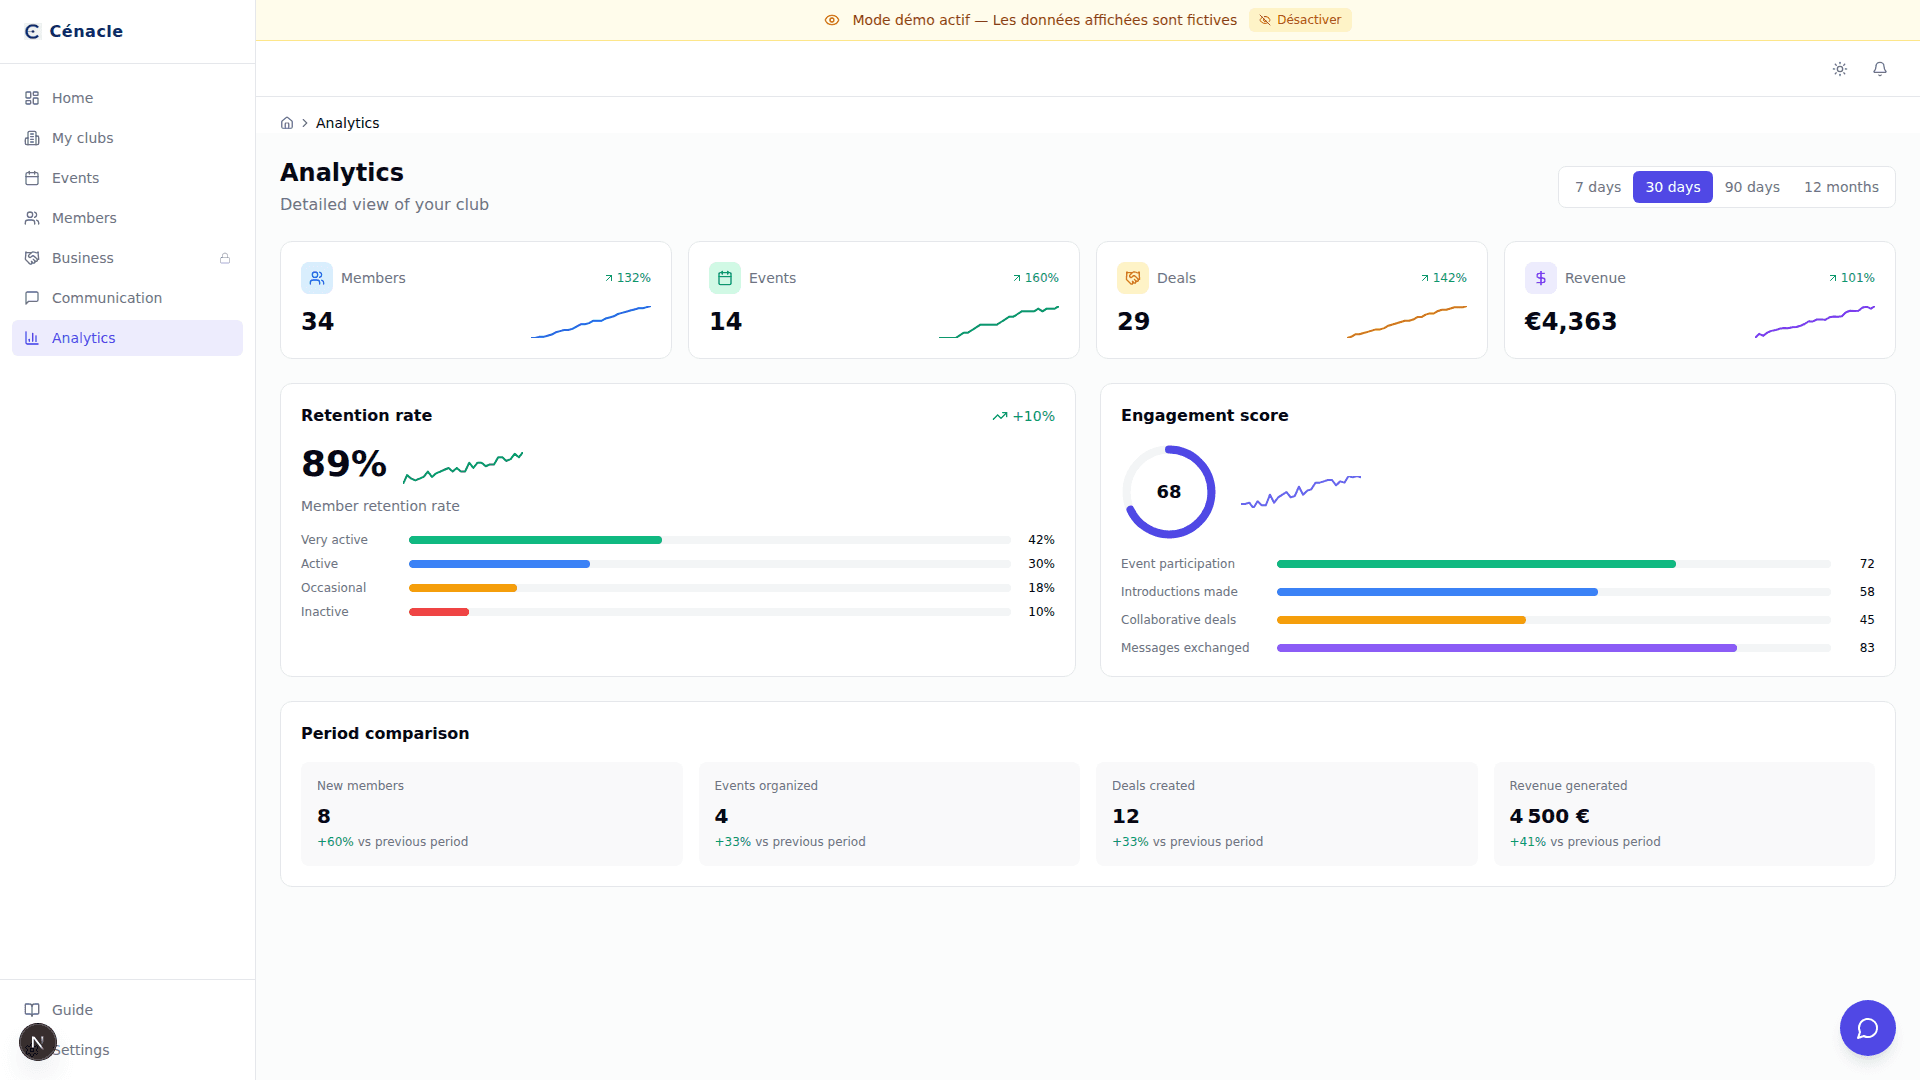Open the Guide section
The height and width of the screenshot is (1080, 1920).
coord(71,1009)
